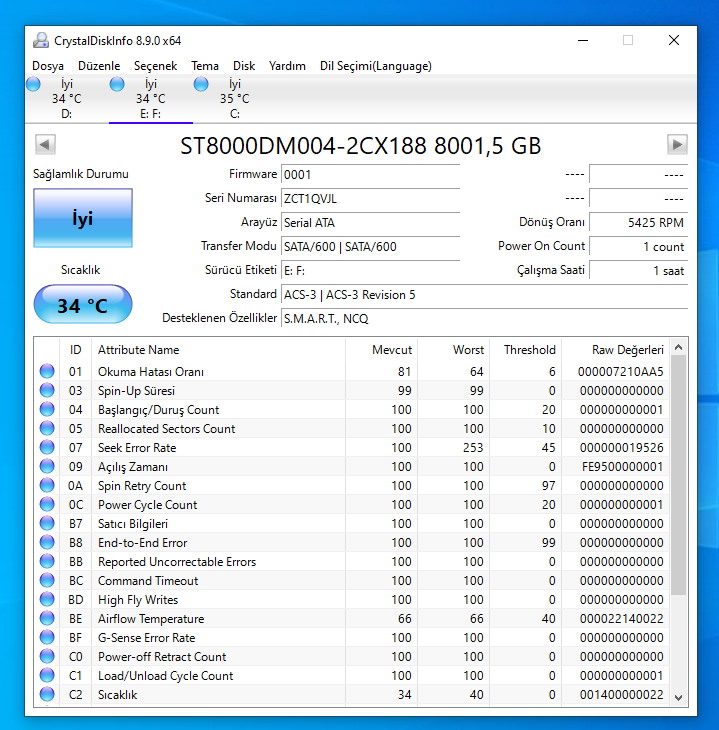This screenshot has height=730, width=719.
Task: Click status icon for Başlangıç/Duruş Count
Action: (47, 409)
